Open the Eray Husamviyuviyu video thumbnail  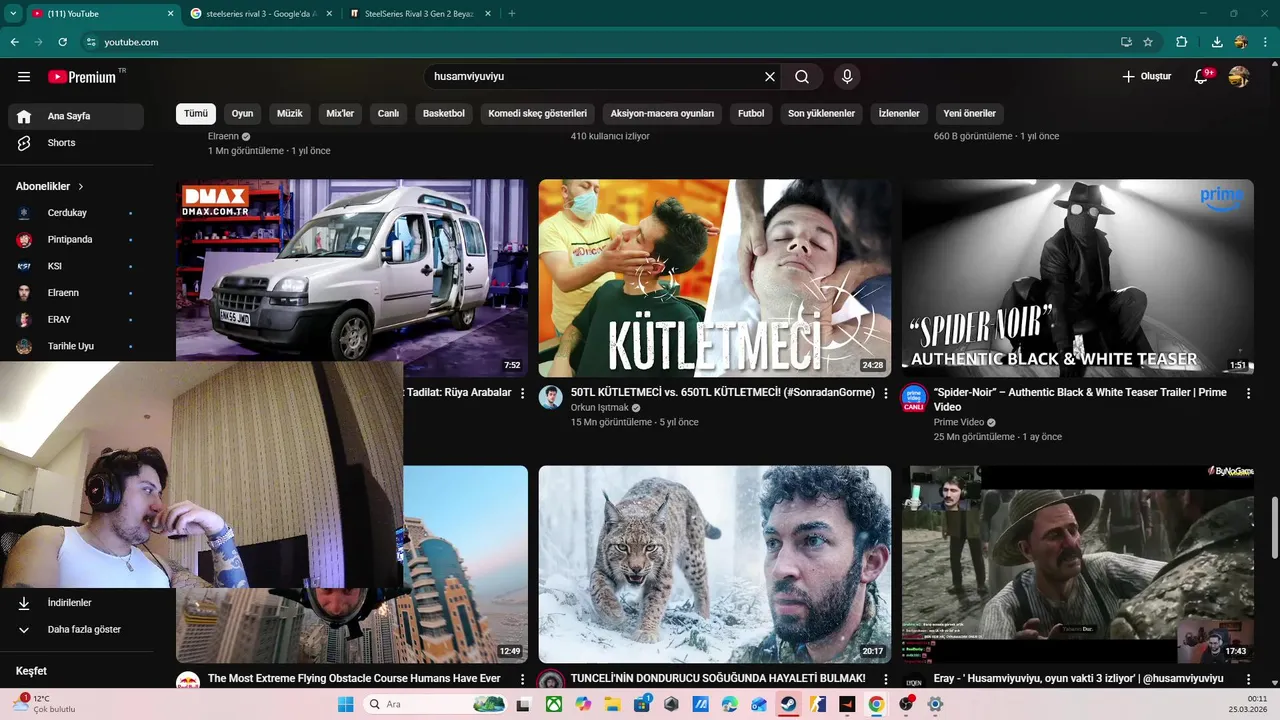[x=1078, y=564]
